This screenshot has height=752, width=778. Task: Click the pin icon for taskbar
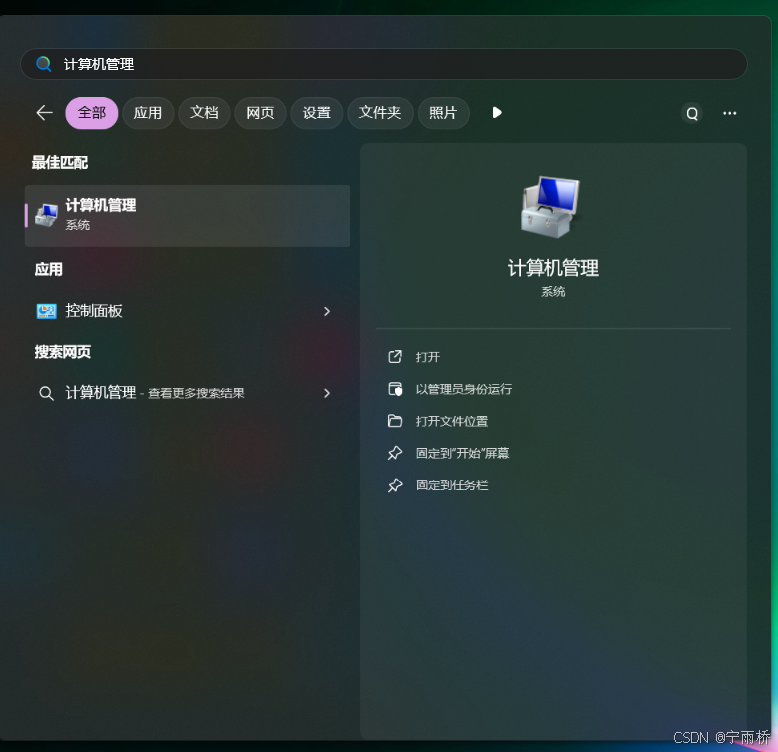(x=395, y=485)
